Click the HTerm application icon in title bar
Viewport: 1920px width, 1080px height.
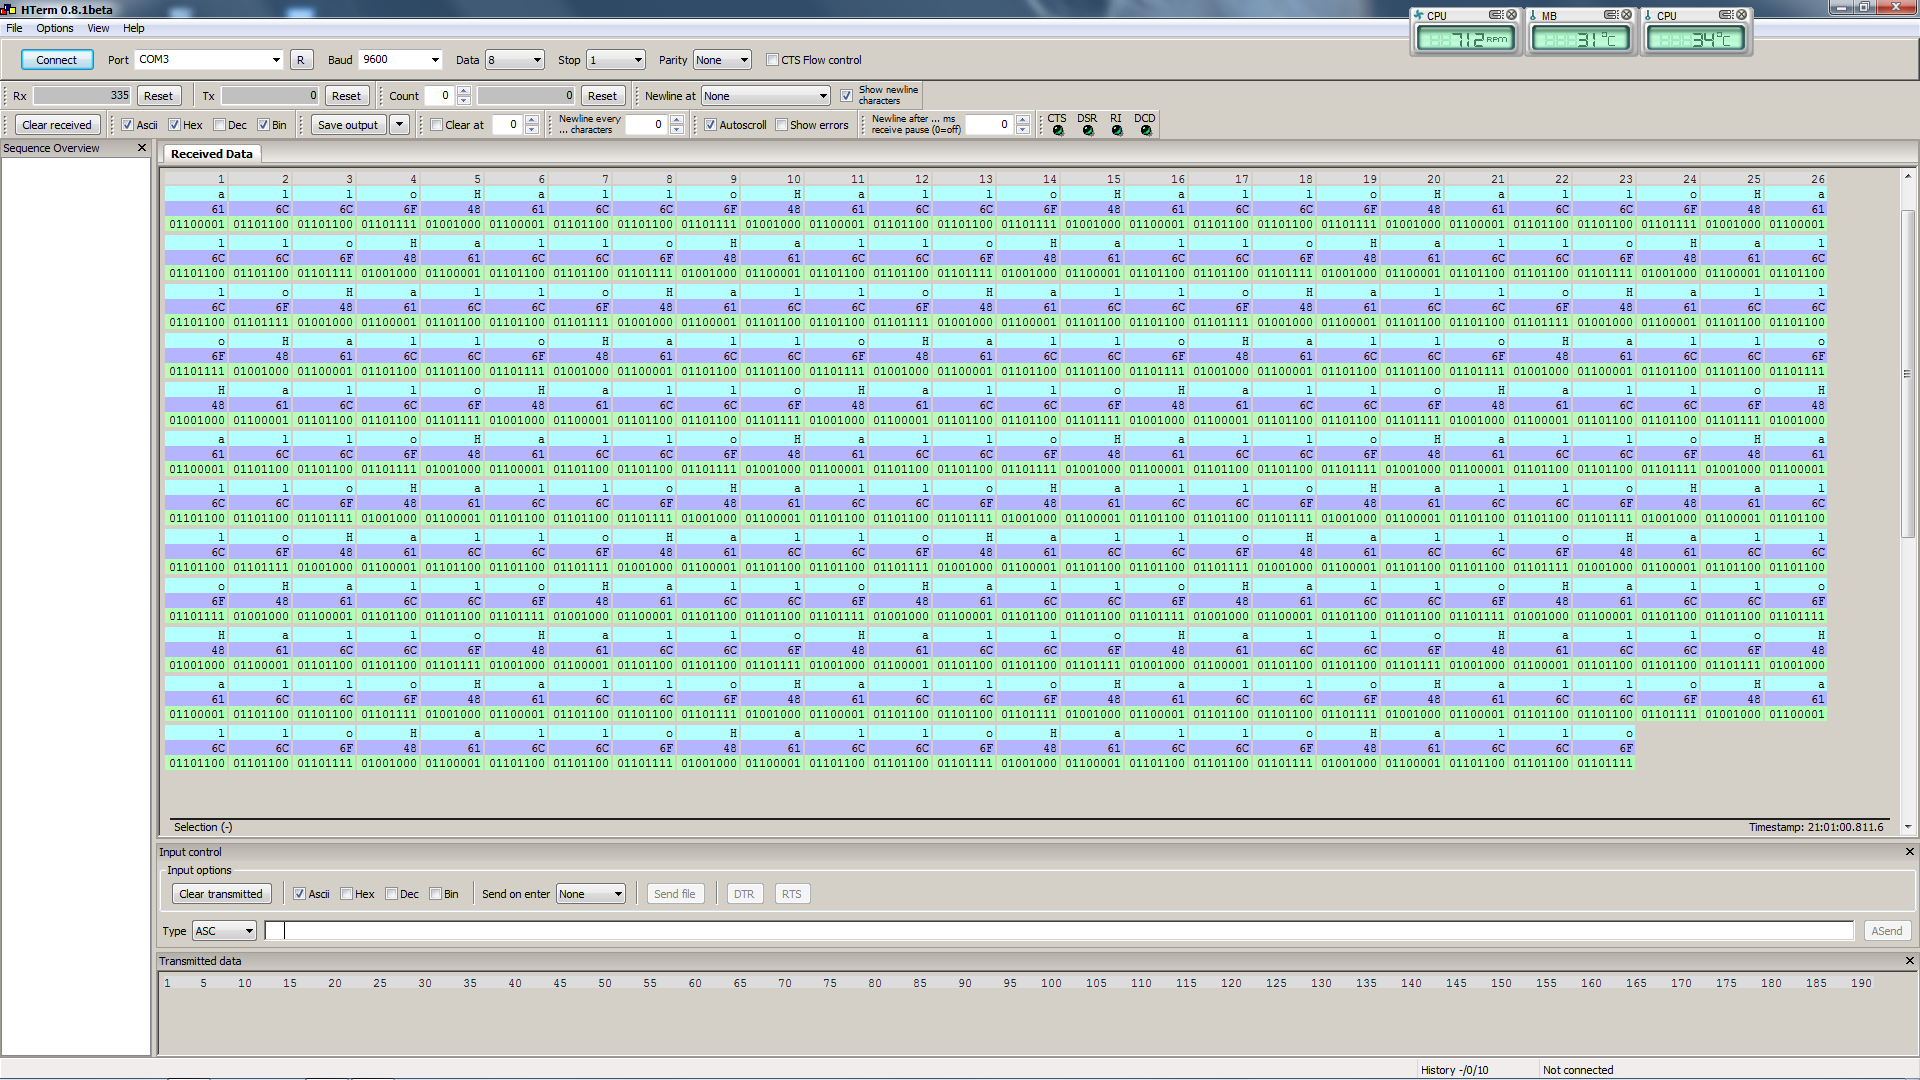(x=9, y=9)
